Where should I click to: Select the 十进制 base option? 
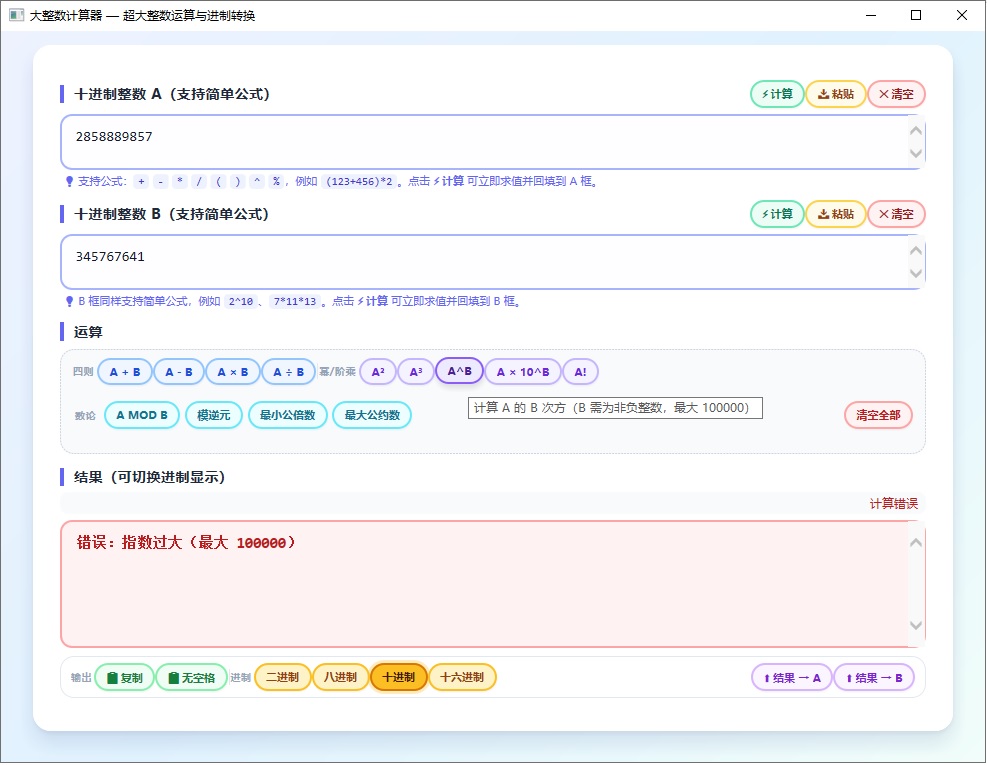(x=398, y=677)
